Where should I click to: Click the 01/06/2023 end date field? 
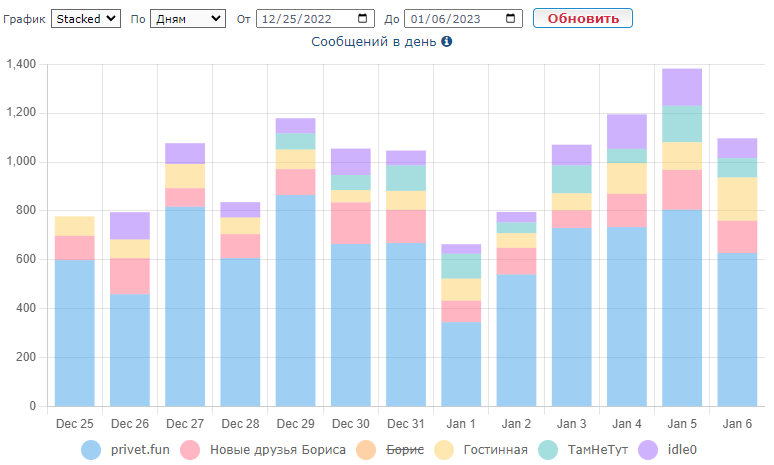point(463,19)
